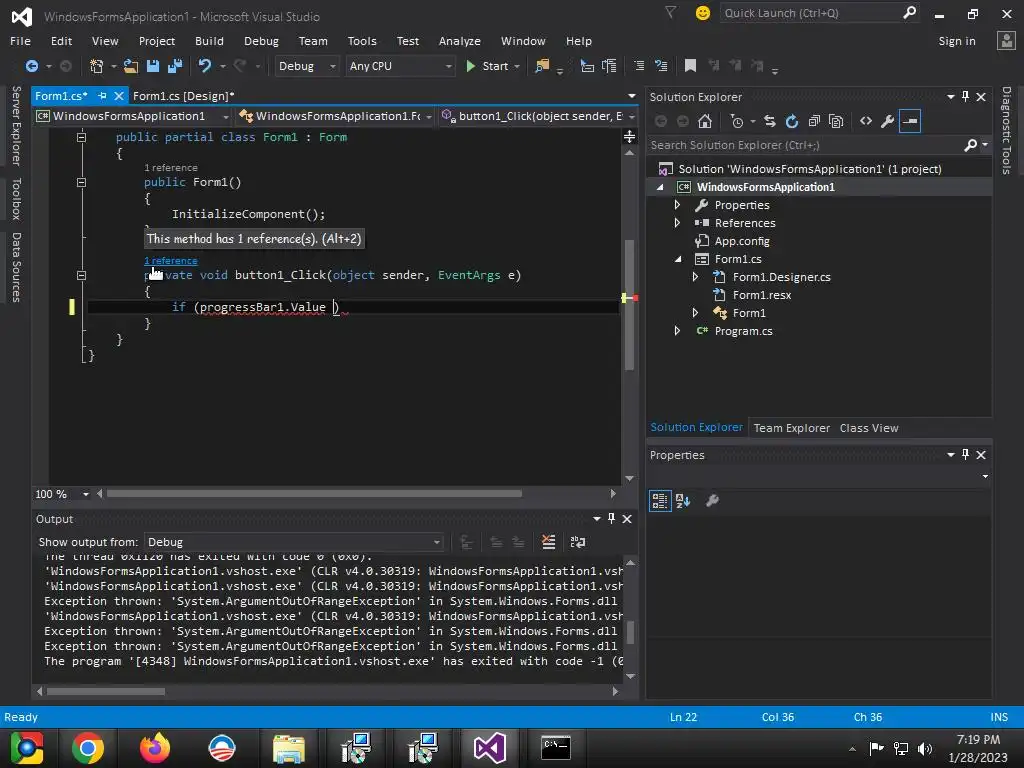Click the Open File folder icon
This screenshot has width=1024, height=768.
131,66
